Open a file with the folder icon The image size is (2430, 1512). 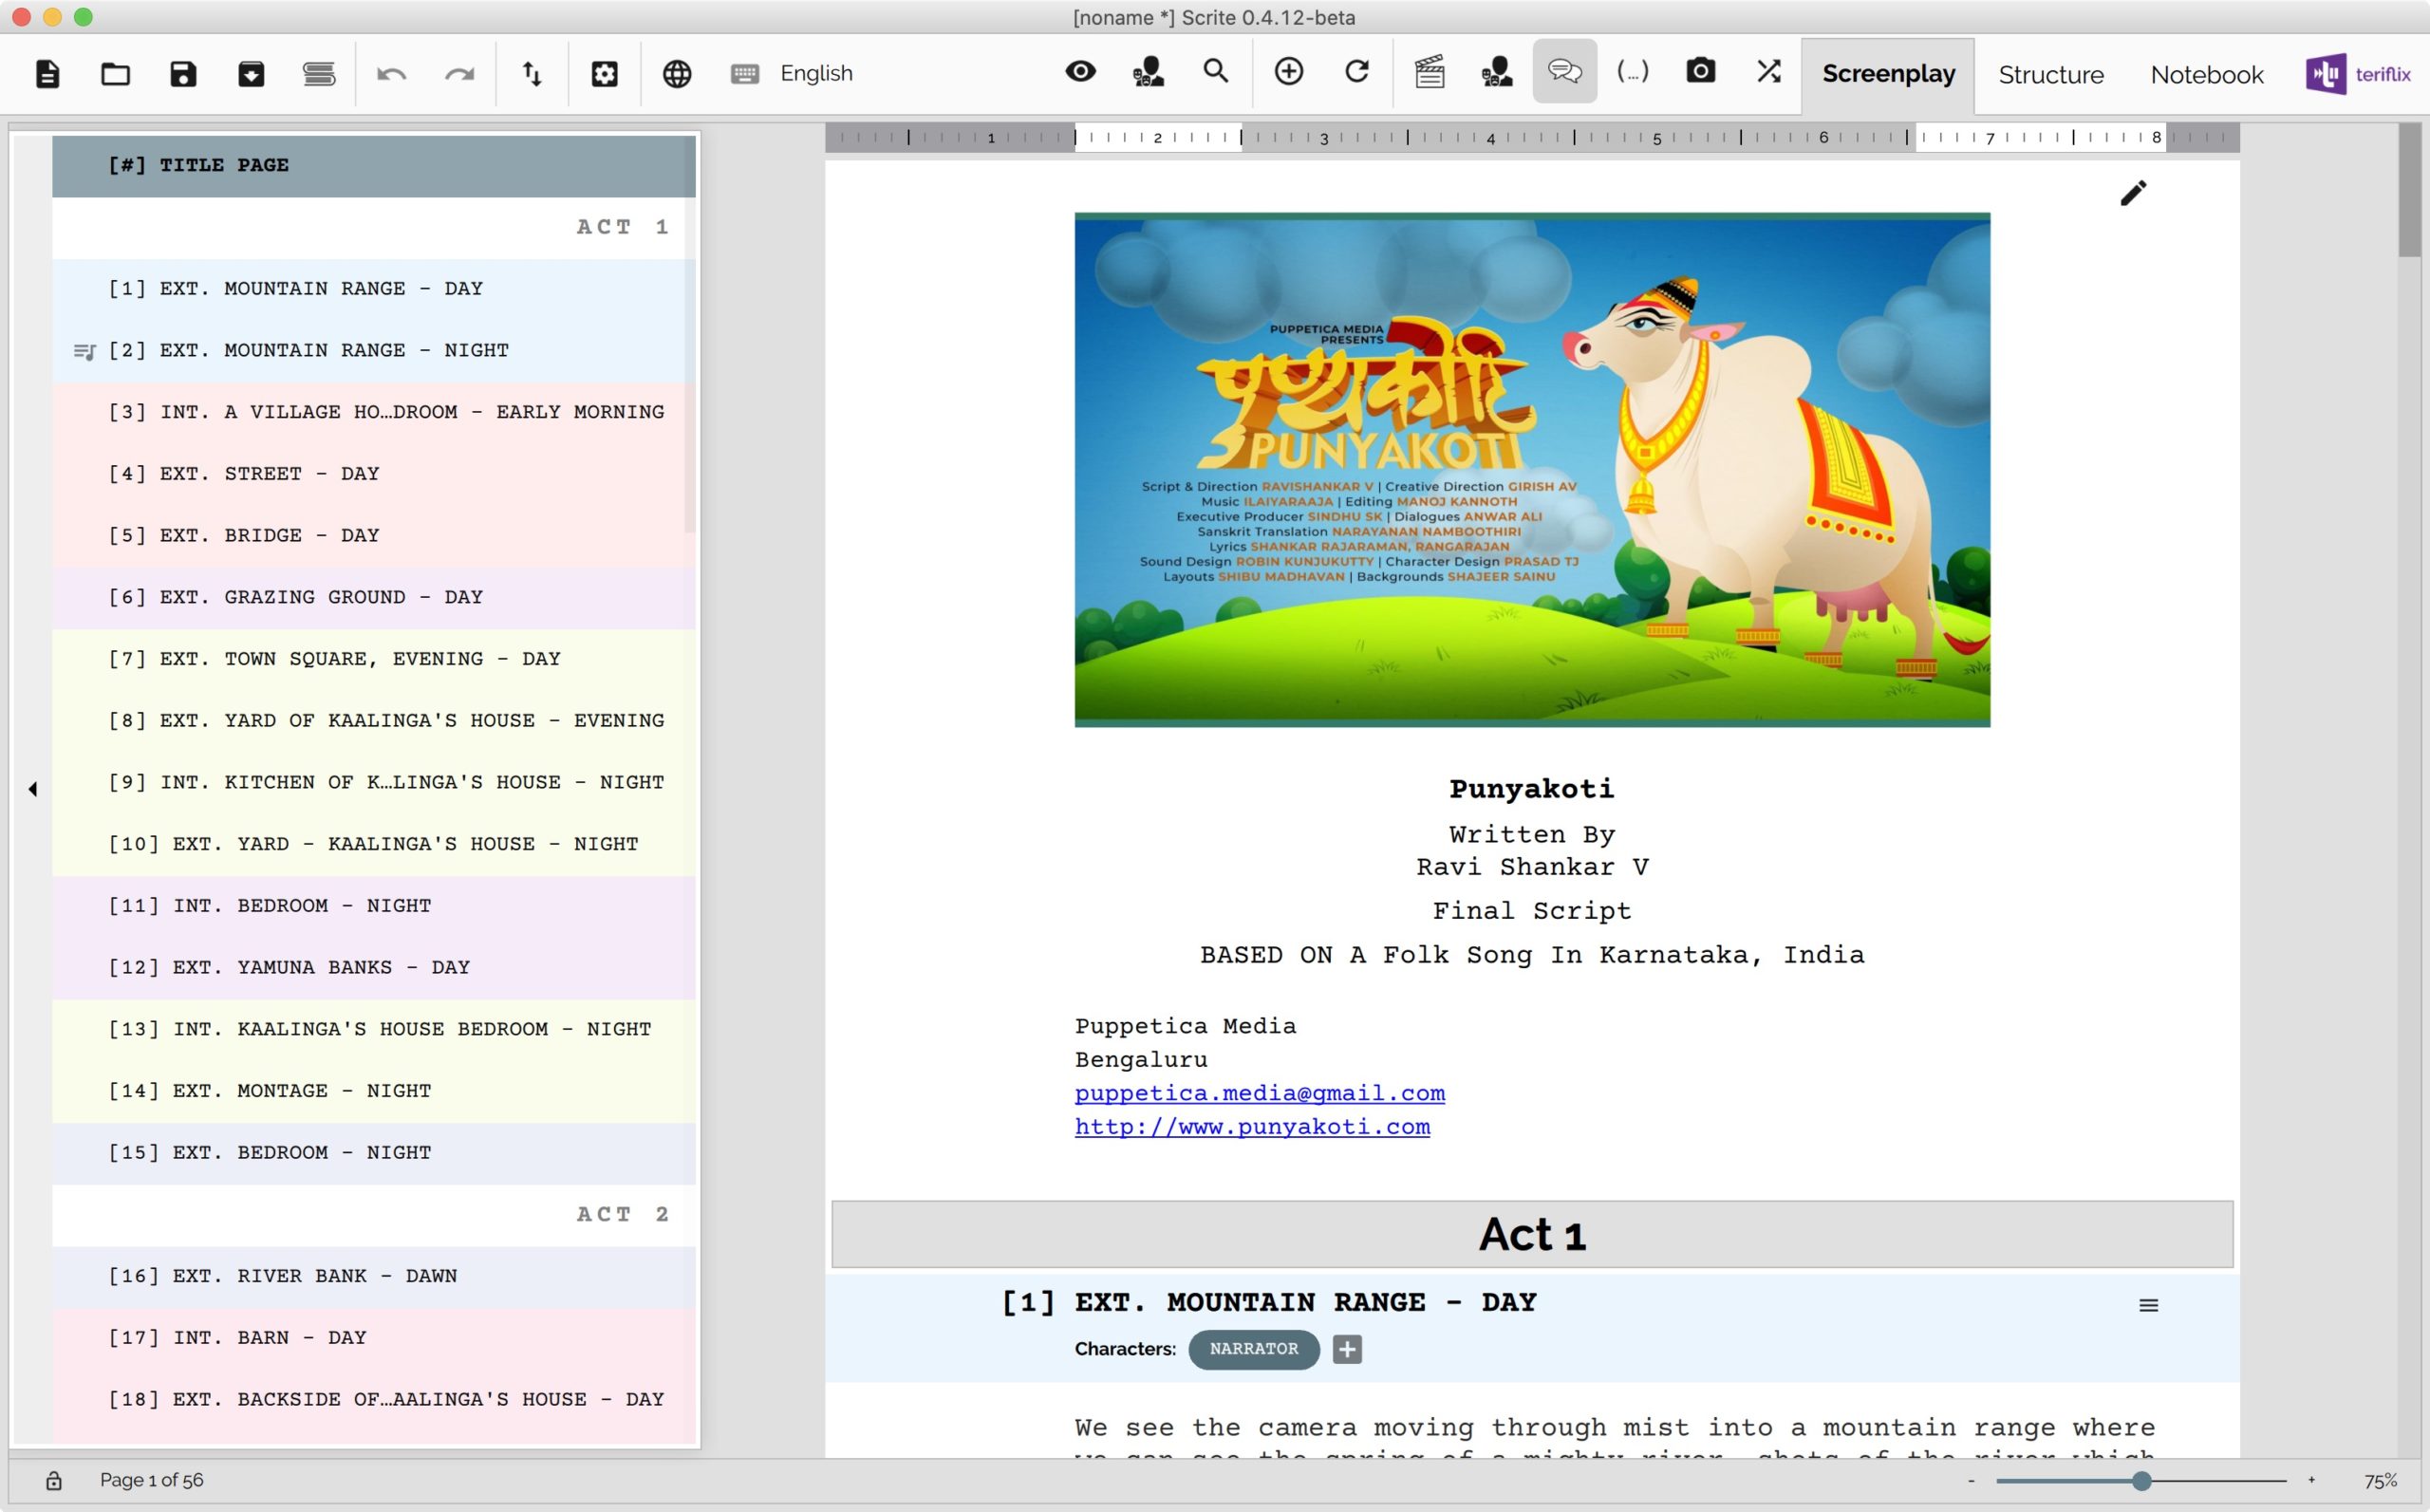(115, 73)
